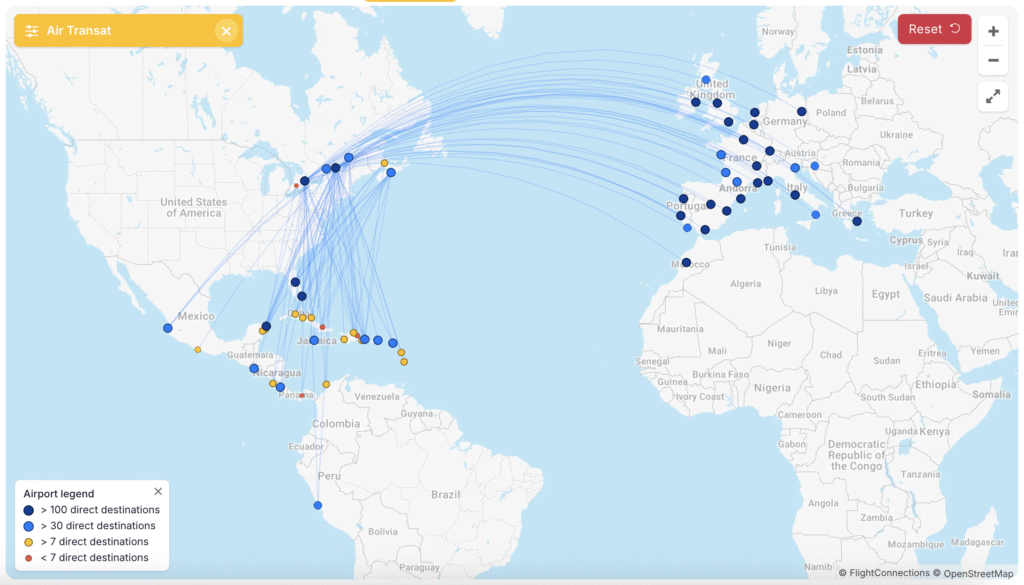Image resolution: width=1024 pixels, height=585 pixels.
Task: Select the airport marker in Morocco
Action: coord(686,262)
